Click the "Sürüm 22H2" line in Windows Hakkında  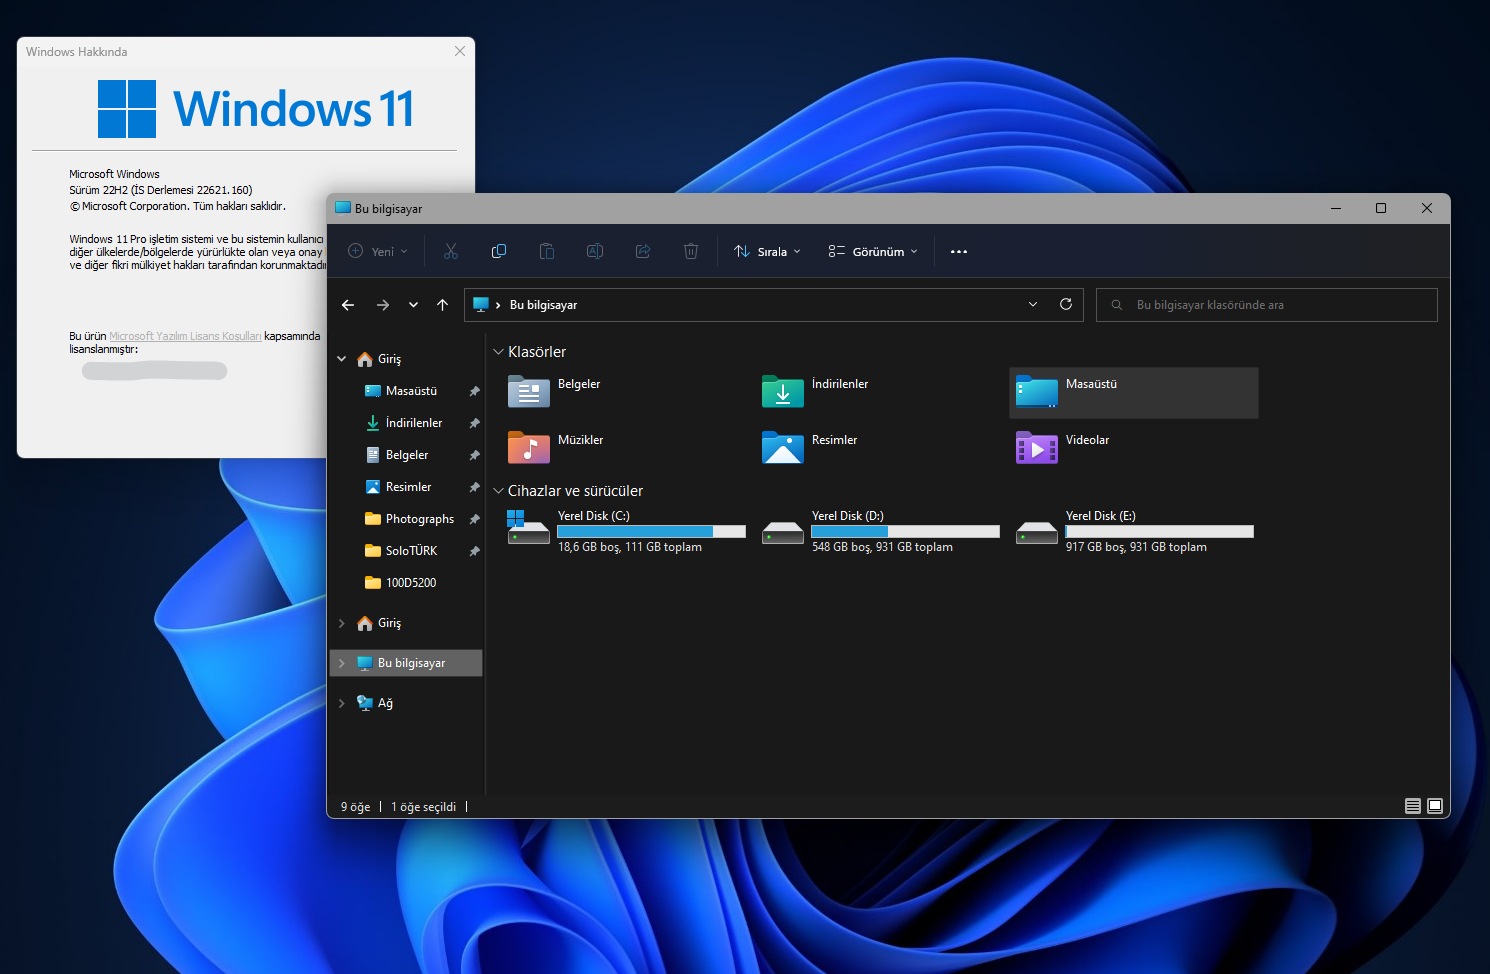point(161,190)
